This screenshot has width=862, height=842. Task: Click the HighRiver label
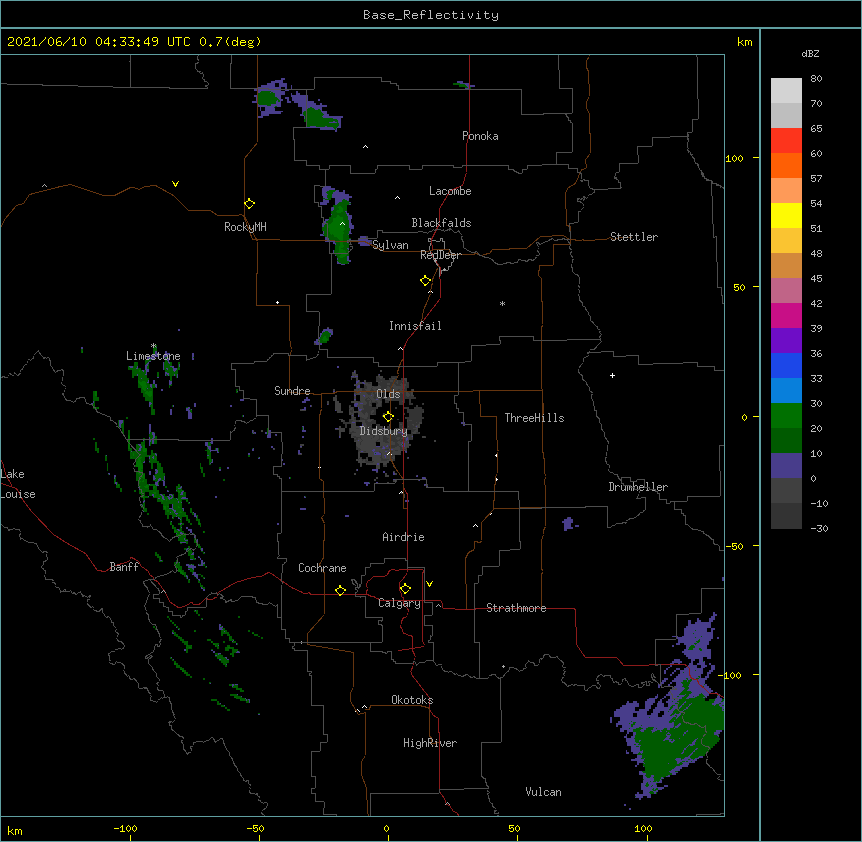430,743
